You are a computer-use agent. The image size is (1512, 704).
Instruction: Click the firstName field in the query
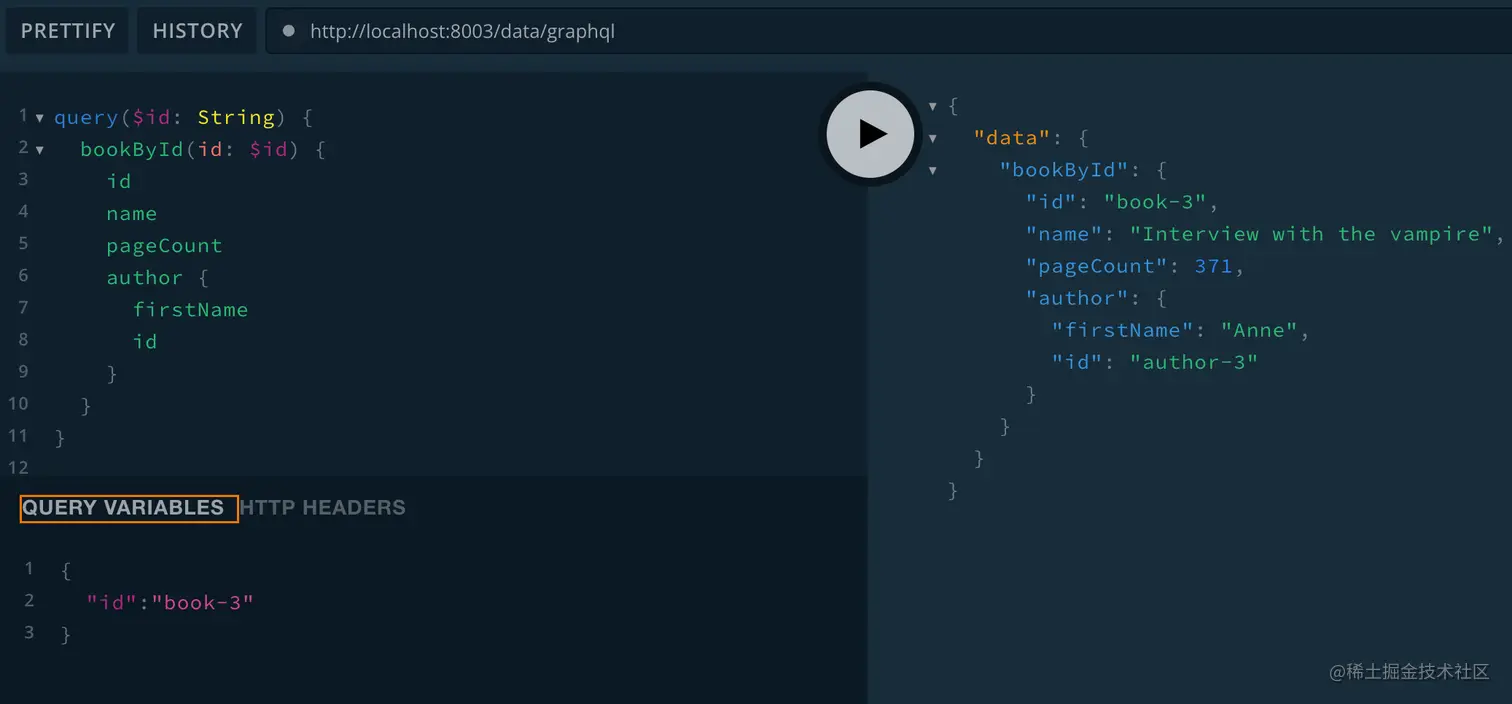coord(190,310)
